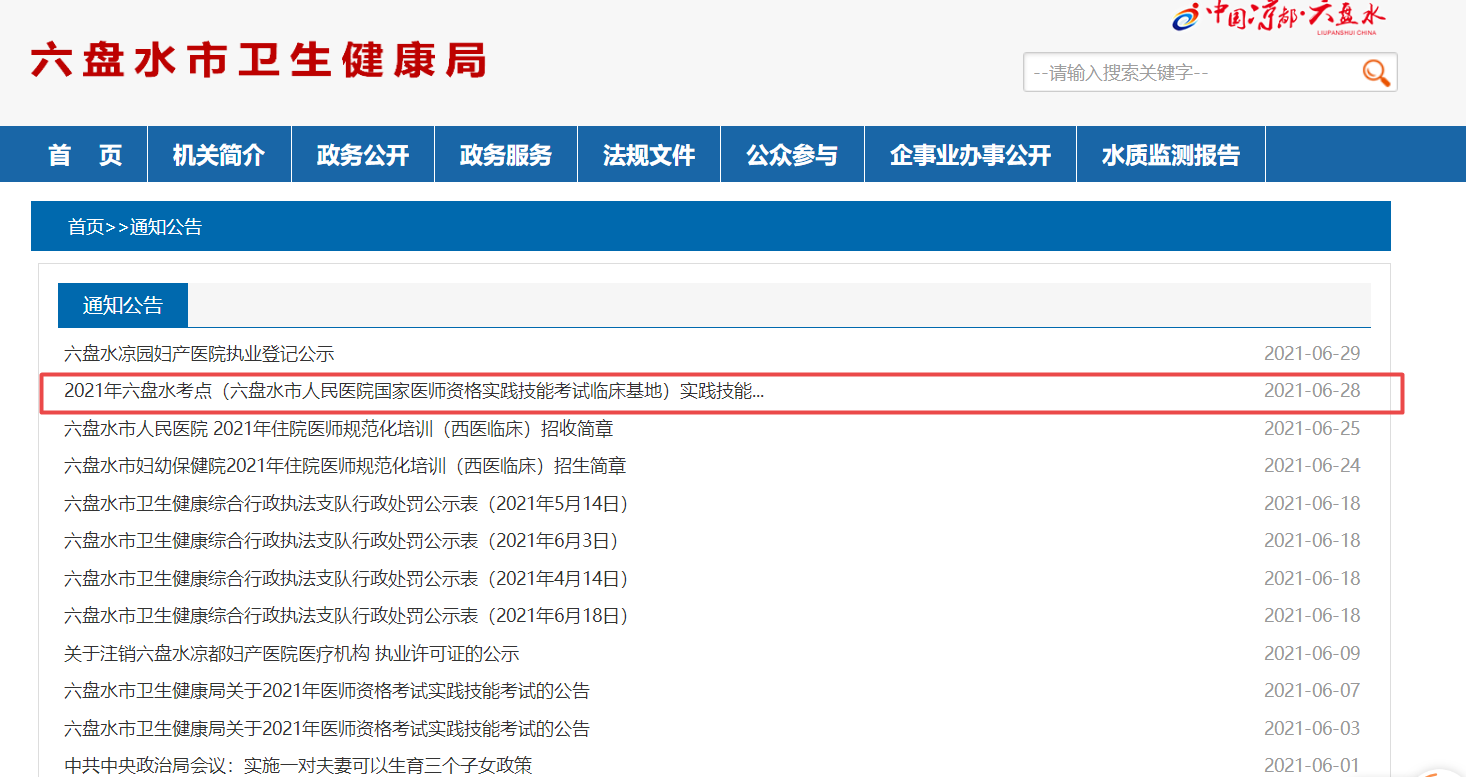This screenshot has height=777, width=1466.
Task: Type in the search keyword field
Action: tap(1190, 73)
